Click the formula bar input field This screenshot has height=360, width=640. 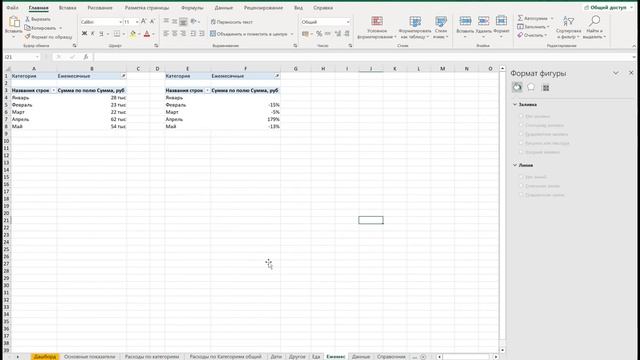coord(361,57)
